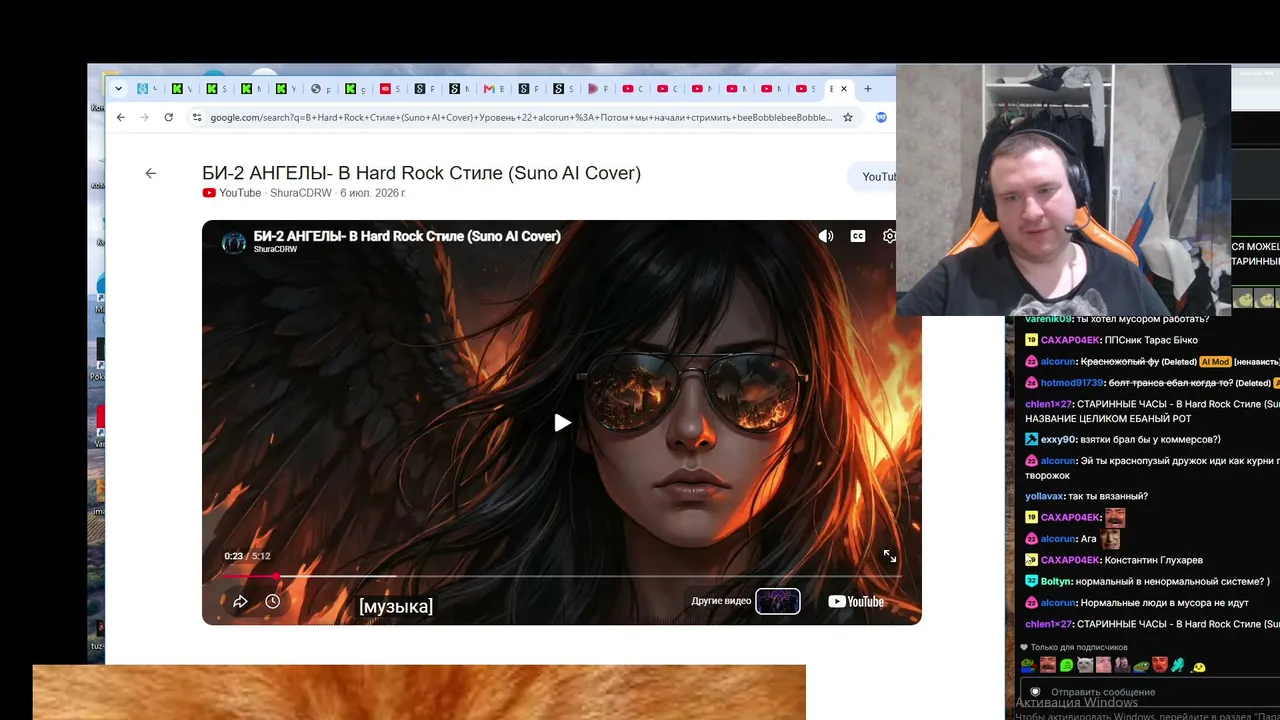Click the YouTube logo in the player
Screen dimensions: 1280x720
tap(856, 601)
